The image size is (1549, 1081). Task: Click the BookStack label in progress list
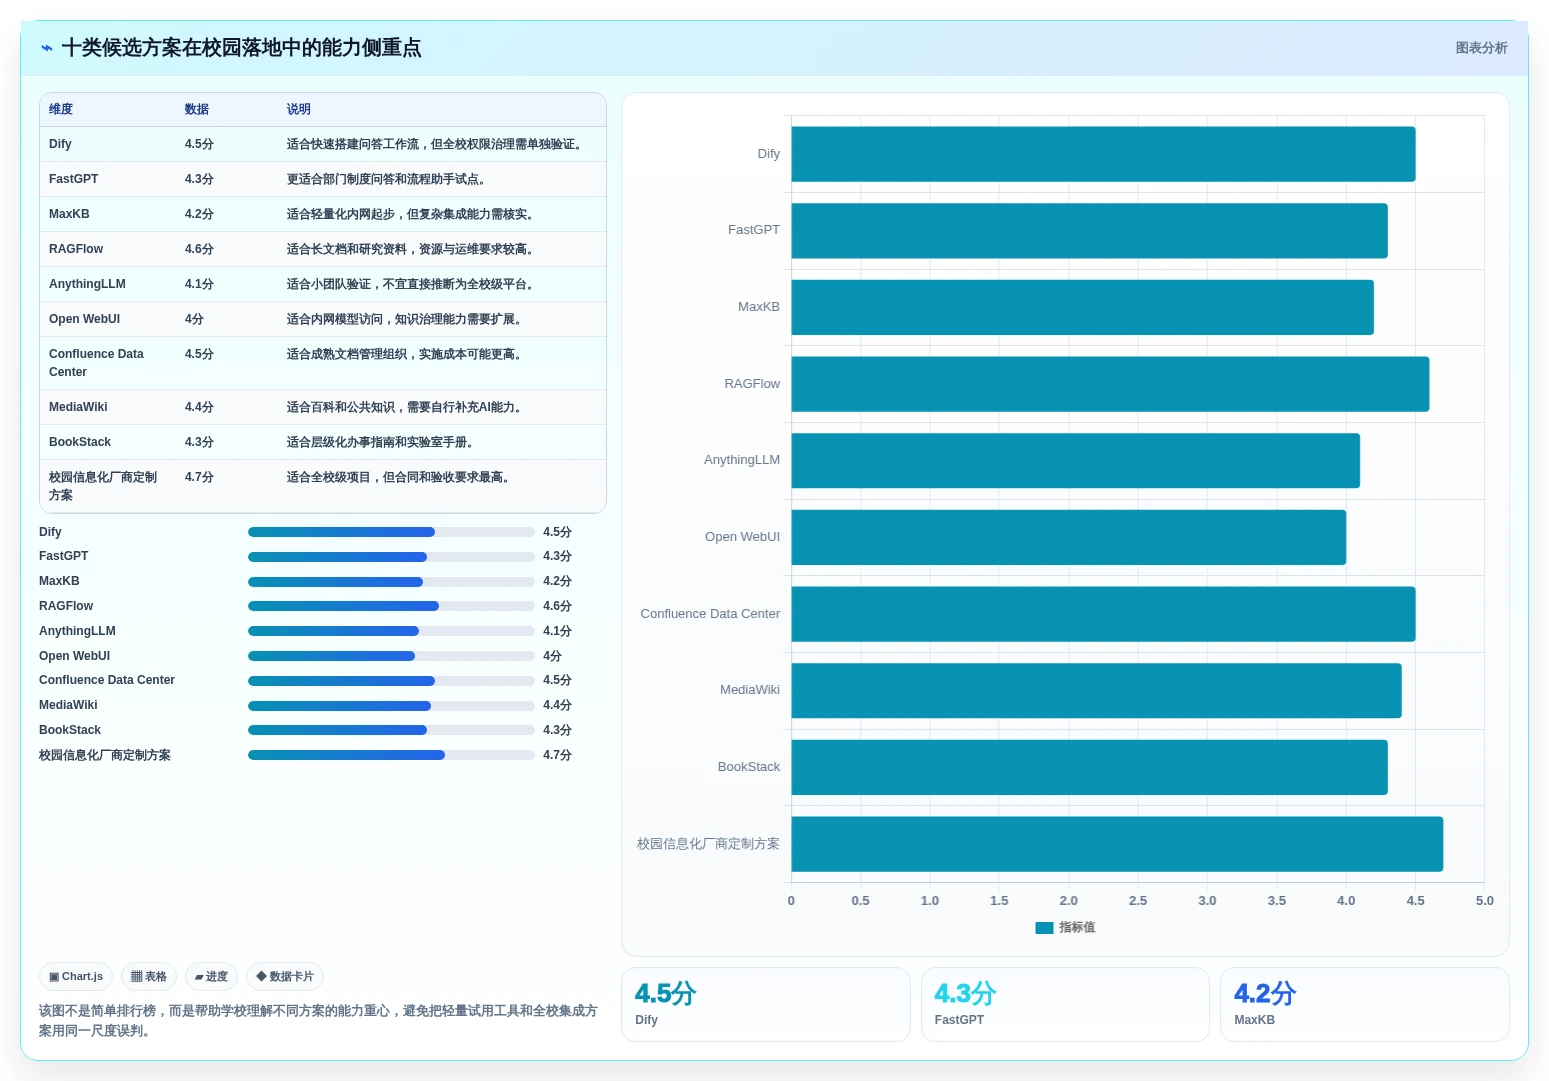[70, 730]
